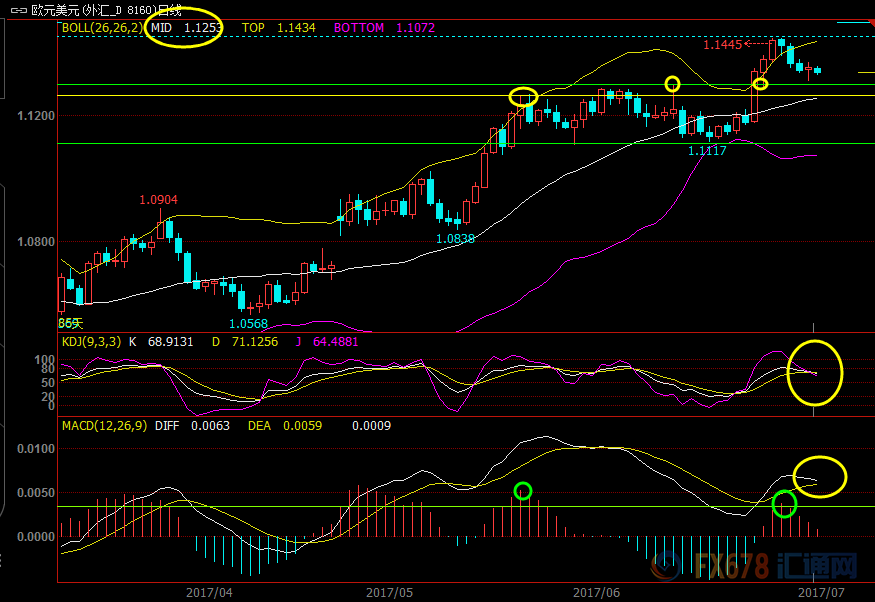Image resolution: width=875 pixels, height=602 pixels.
Task: Click the 2017/06 date label
Action: (x=597, y=593)
